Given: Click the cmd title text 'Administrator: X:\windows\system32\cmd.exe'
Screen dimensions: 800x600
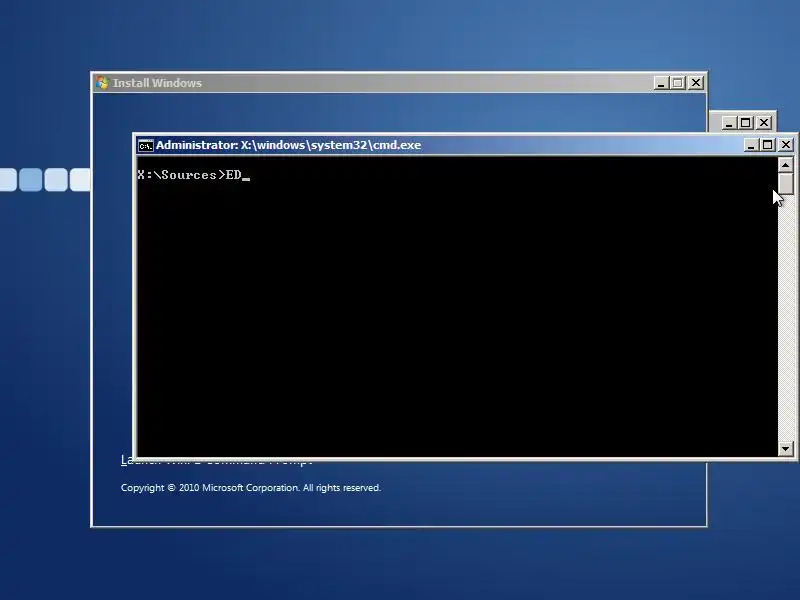Looking at the screenshot, I should [288, 145].
